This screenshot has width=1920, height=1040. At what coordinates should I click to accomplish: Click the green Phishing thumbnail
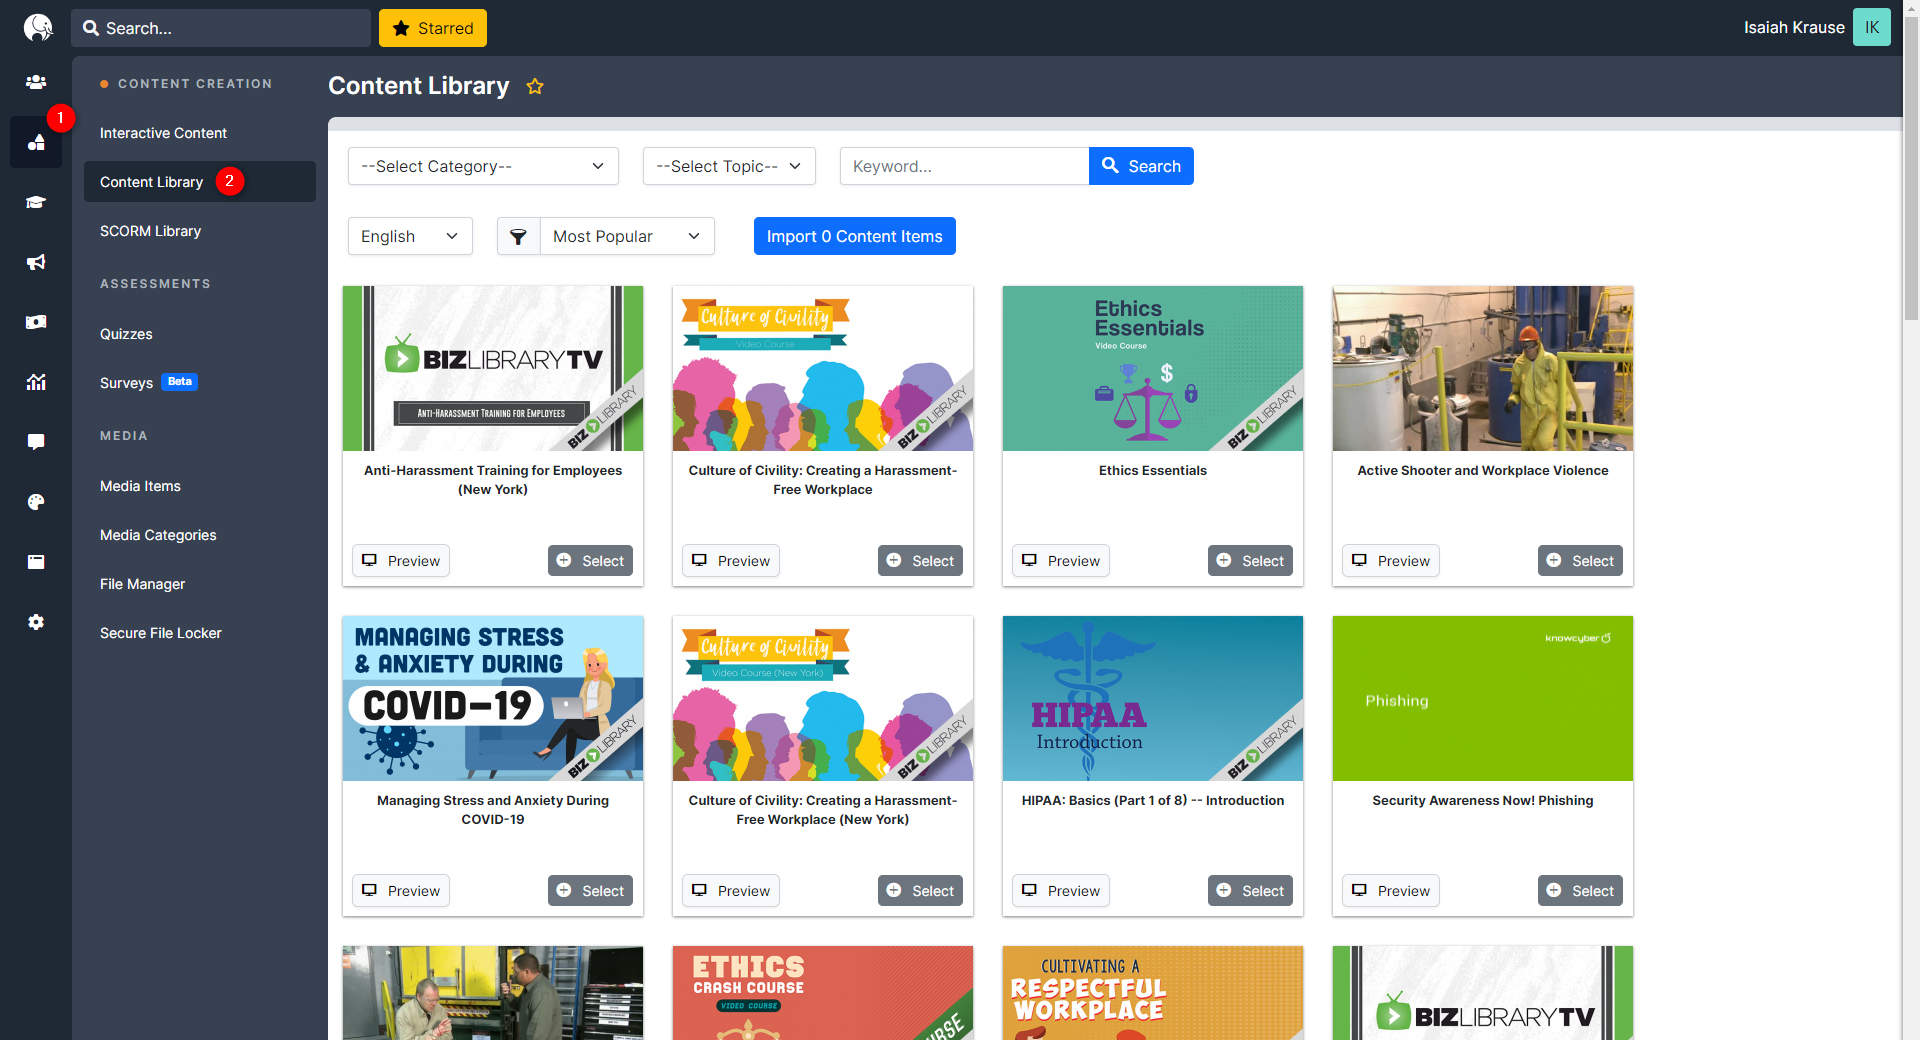[1483, 698]
